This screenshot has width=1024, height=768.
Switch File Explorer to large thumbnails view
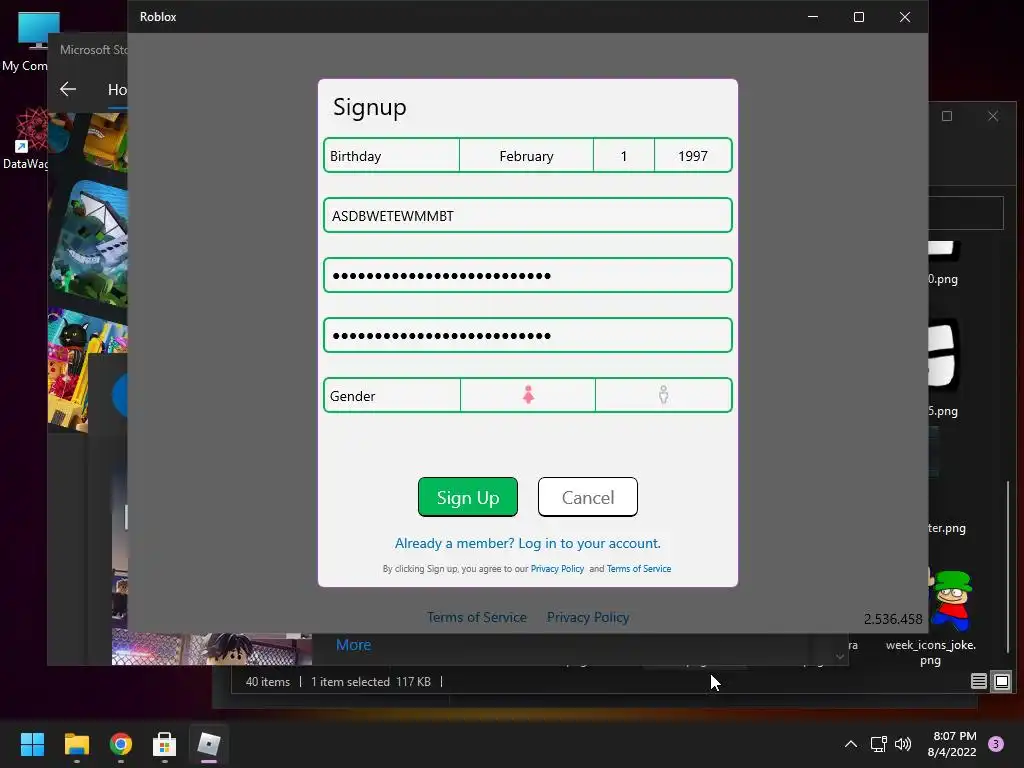coord(1002,682)
